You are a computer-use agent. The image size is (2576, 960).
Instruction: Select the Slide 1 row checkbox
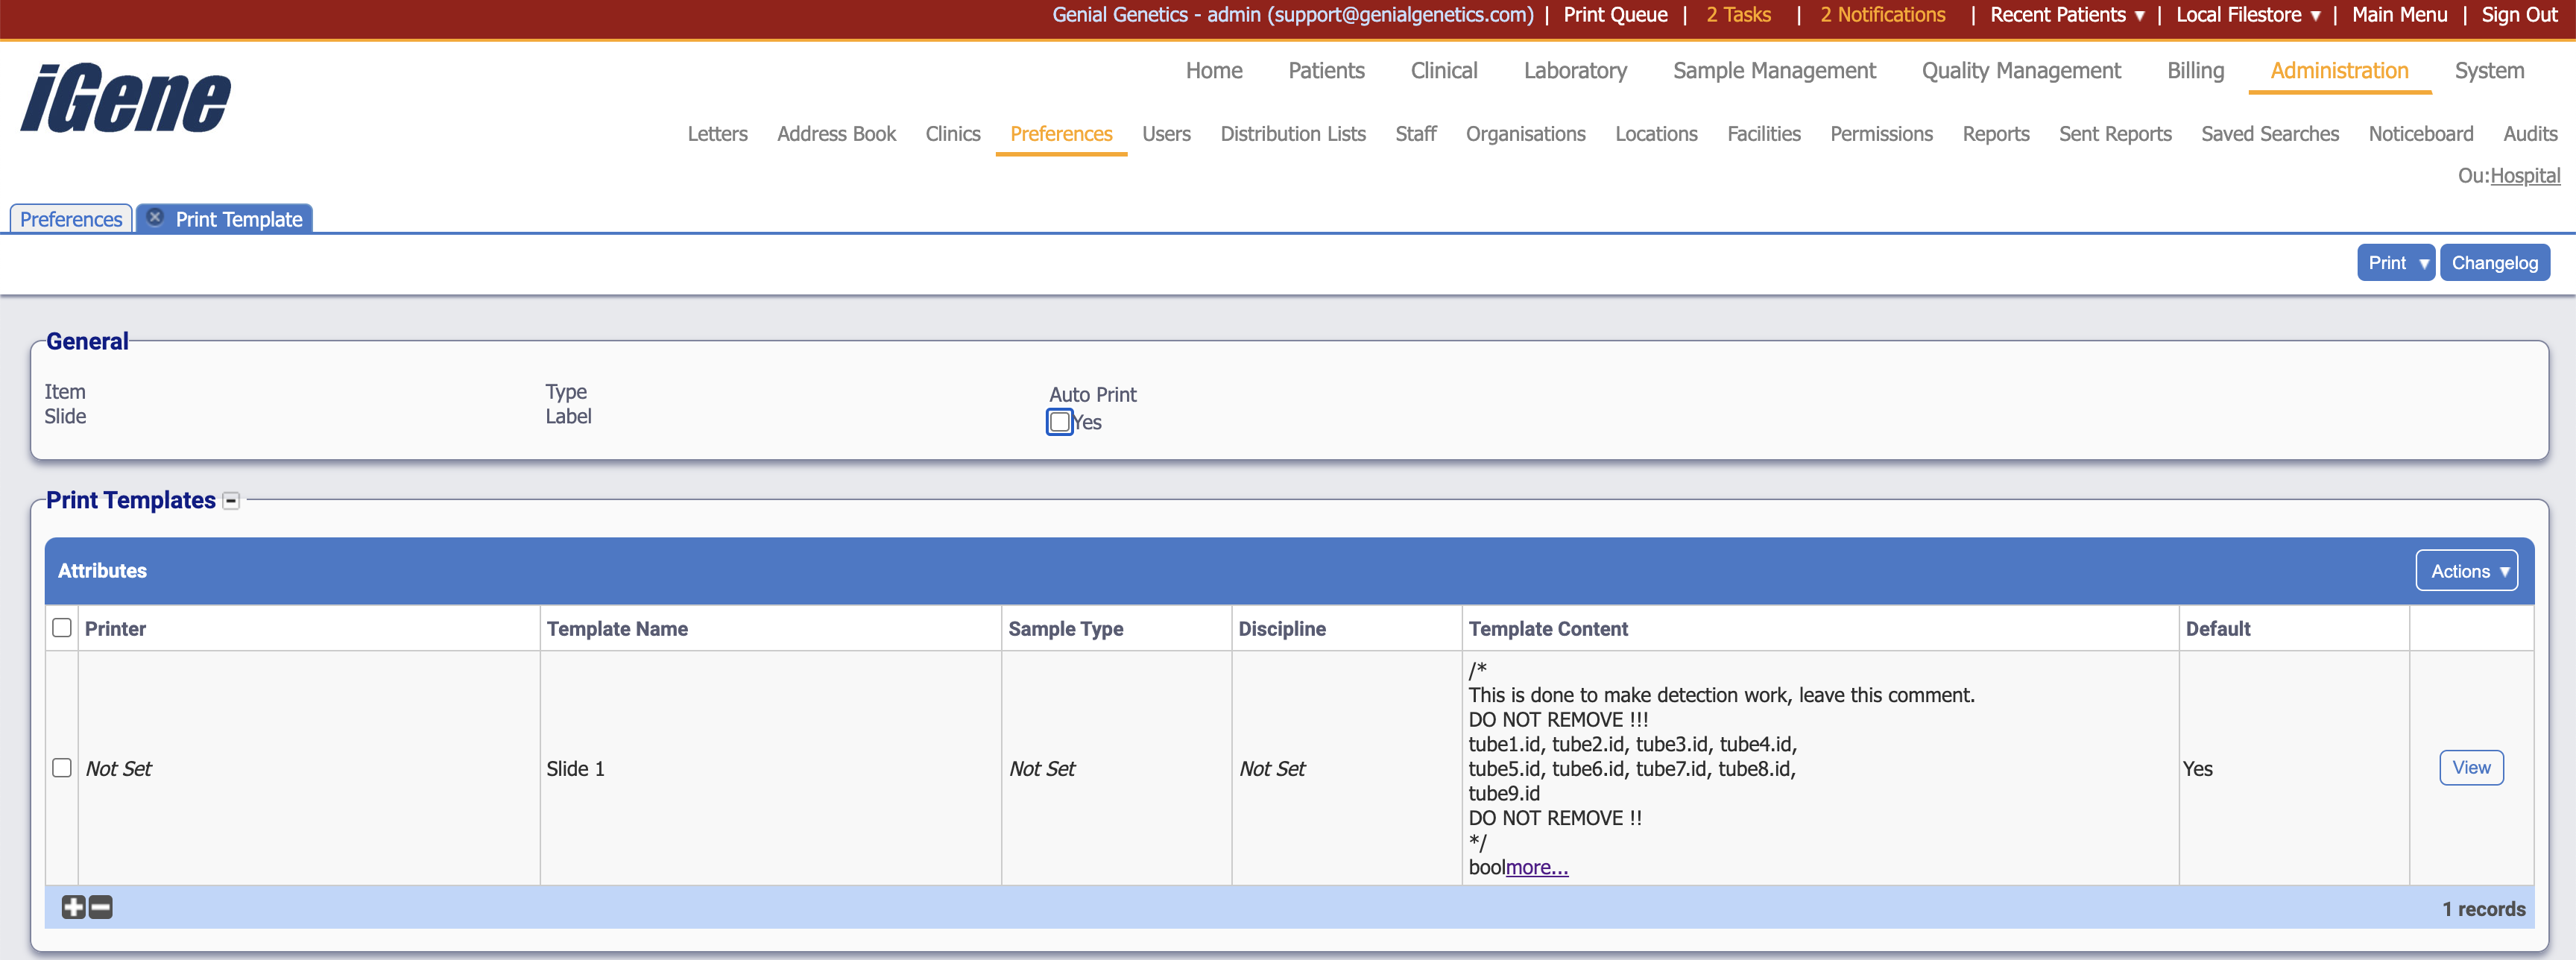(x=62, y=768)
